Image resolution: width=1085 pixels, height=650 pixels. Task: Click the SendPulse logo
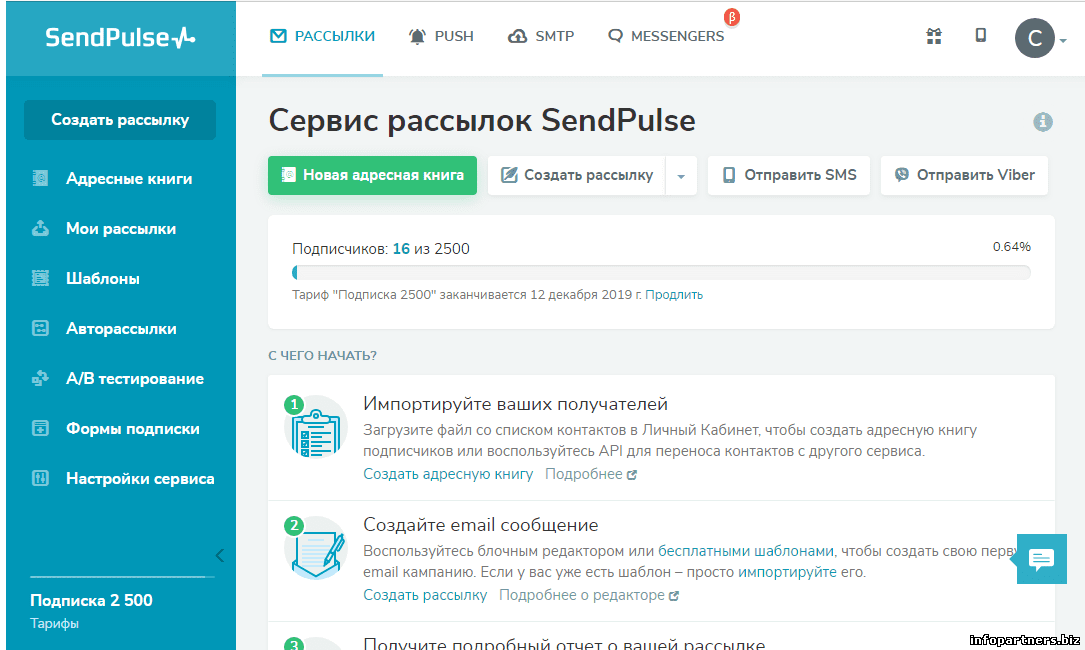[120, 37]
